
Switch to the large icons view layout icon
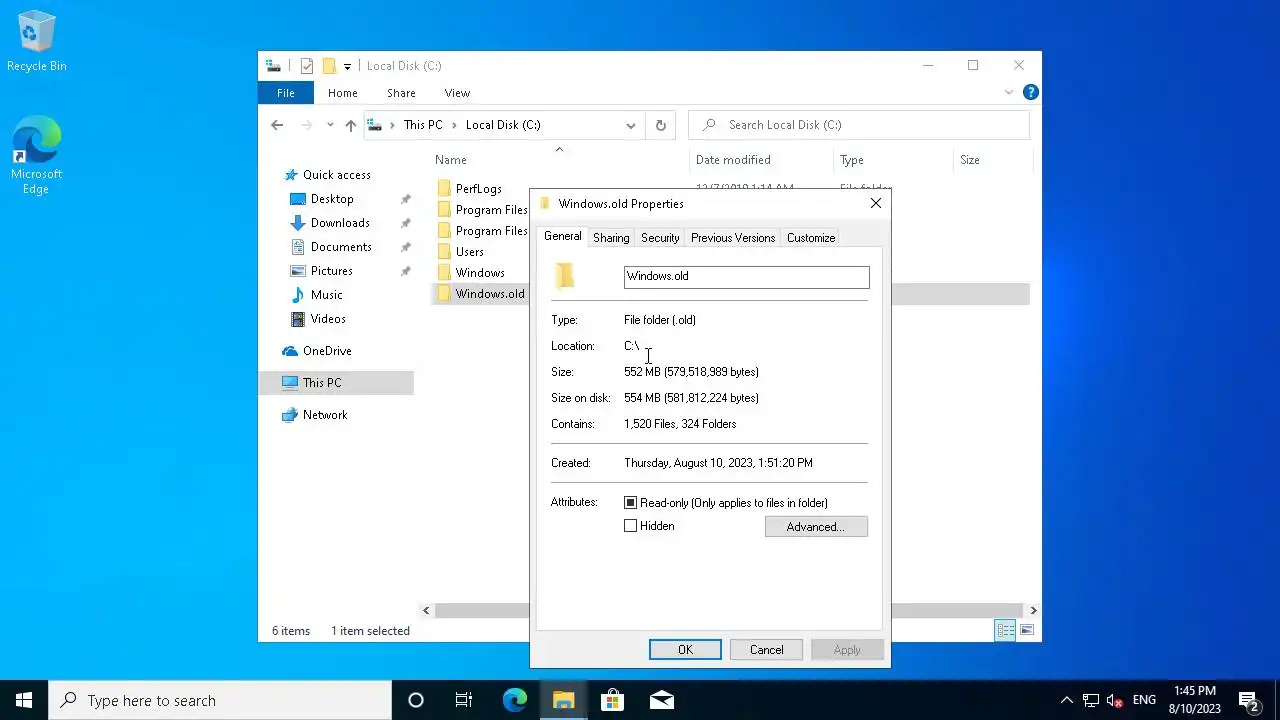[x=1026, y=630]
